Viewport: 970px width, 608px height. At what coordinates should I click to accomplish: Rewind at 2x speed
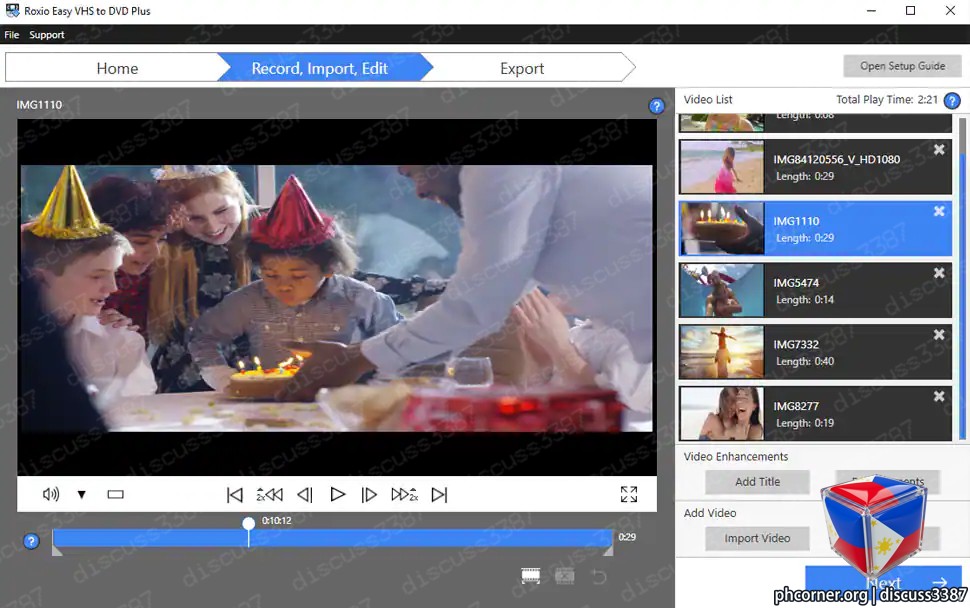tap(270, 494)
